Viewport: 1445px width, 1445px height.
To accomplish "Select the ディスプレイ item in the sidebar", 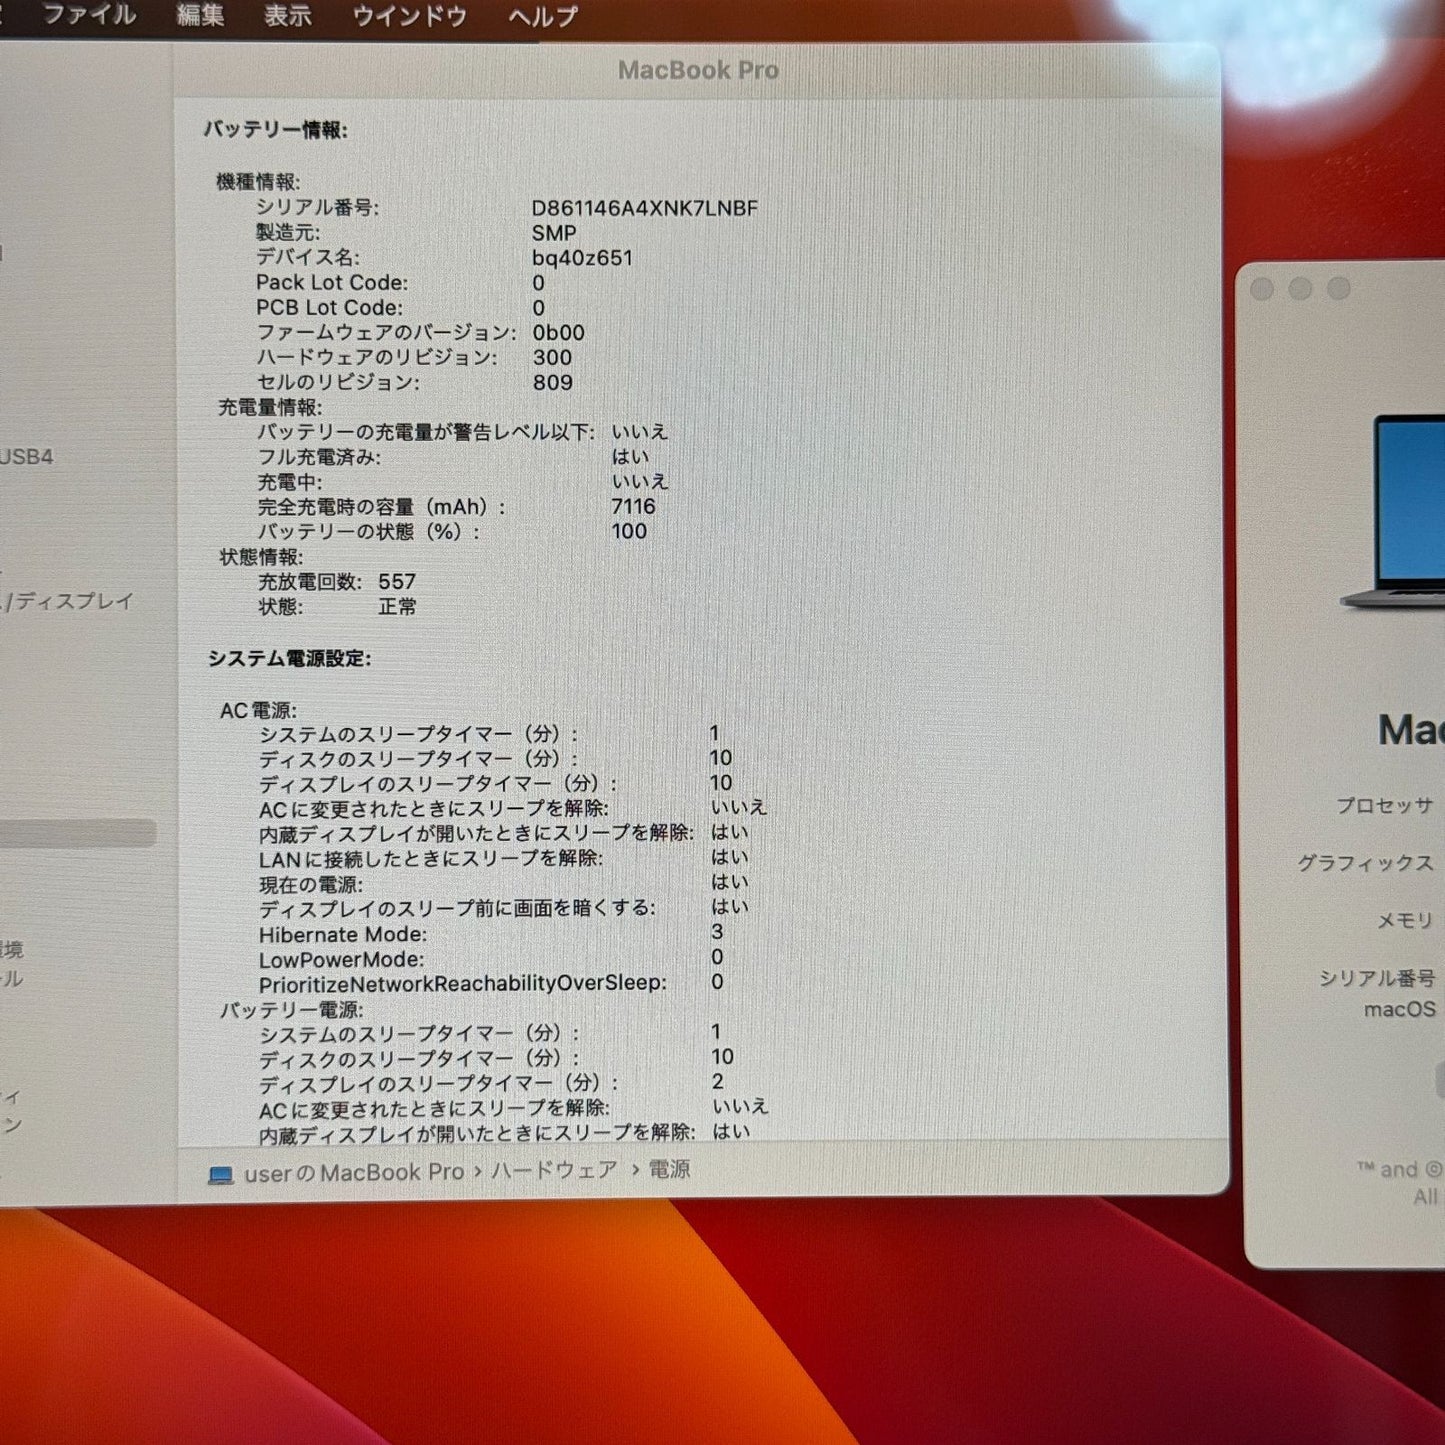I will click(72, 601).
